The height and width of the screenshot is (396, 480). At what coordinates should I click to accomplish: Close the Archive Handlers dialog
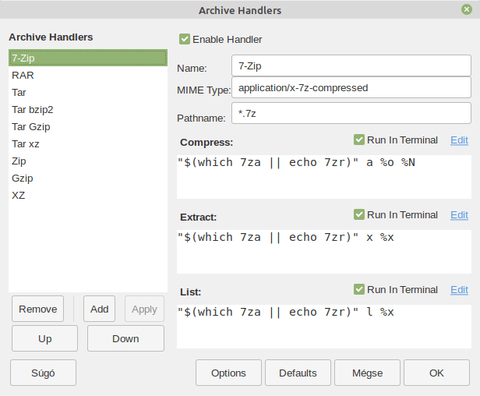pyautogui.click(x=467, y=9)
